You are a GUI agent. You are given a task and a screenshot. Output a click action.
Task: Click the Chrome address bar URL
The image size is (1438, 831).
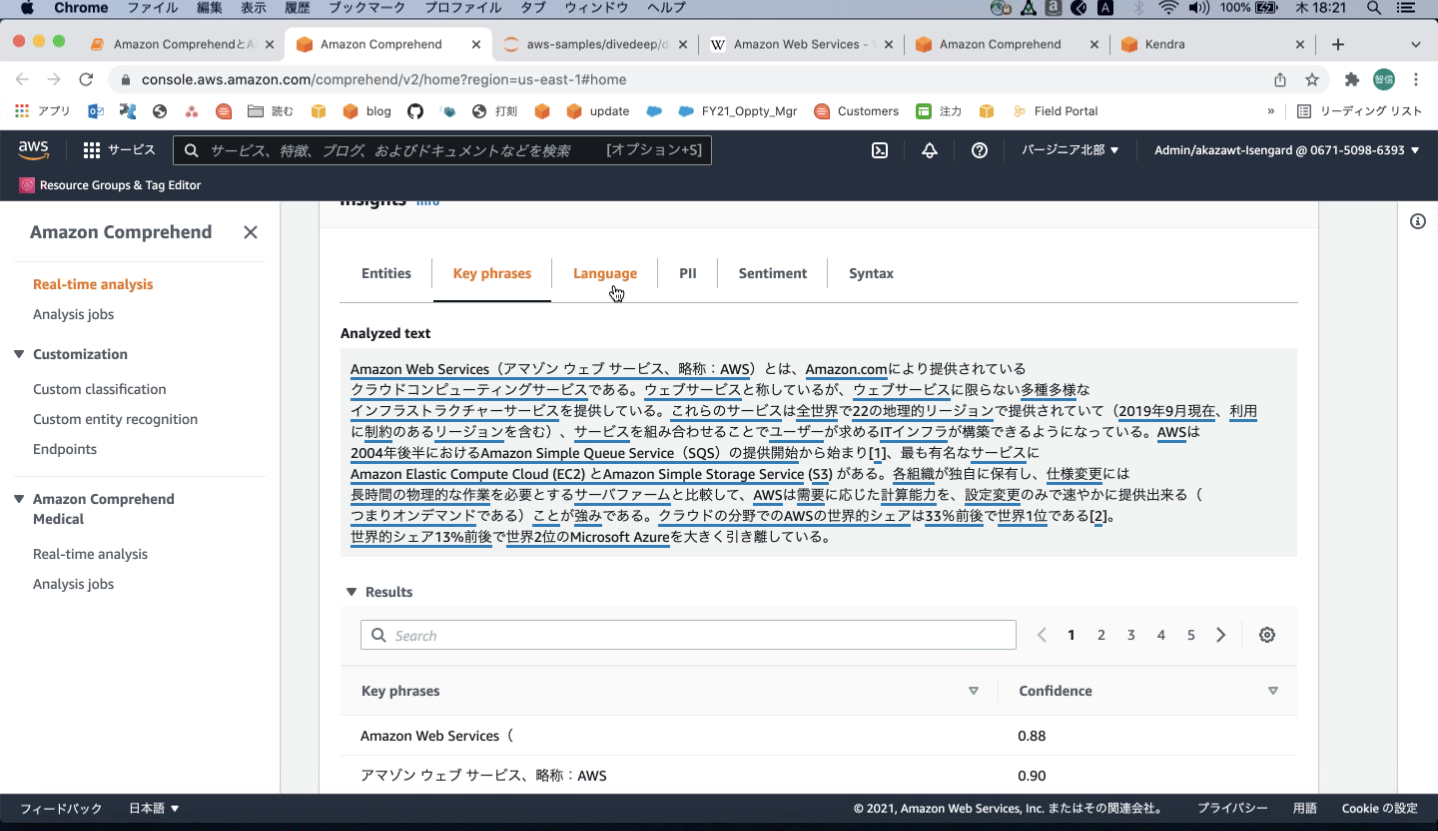384,79
